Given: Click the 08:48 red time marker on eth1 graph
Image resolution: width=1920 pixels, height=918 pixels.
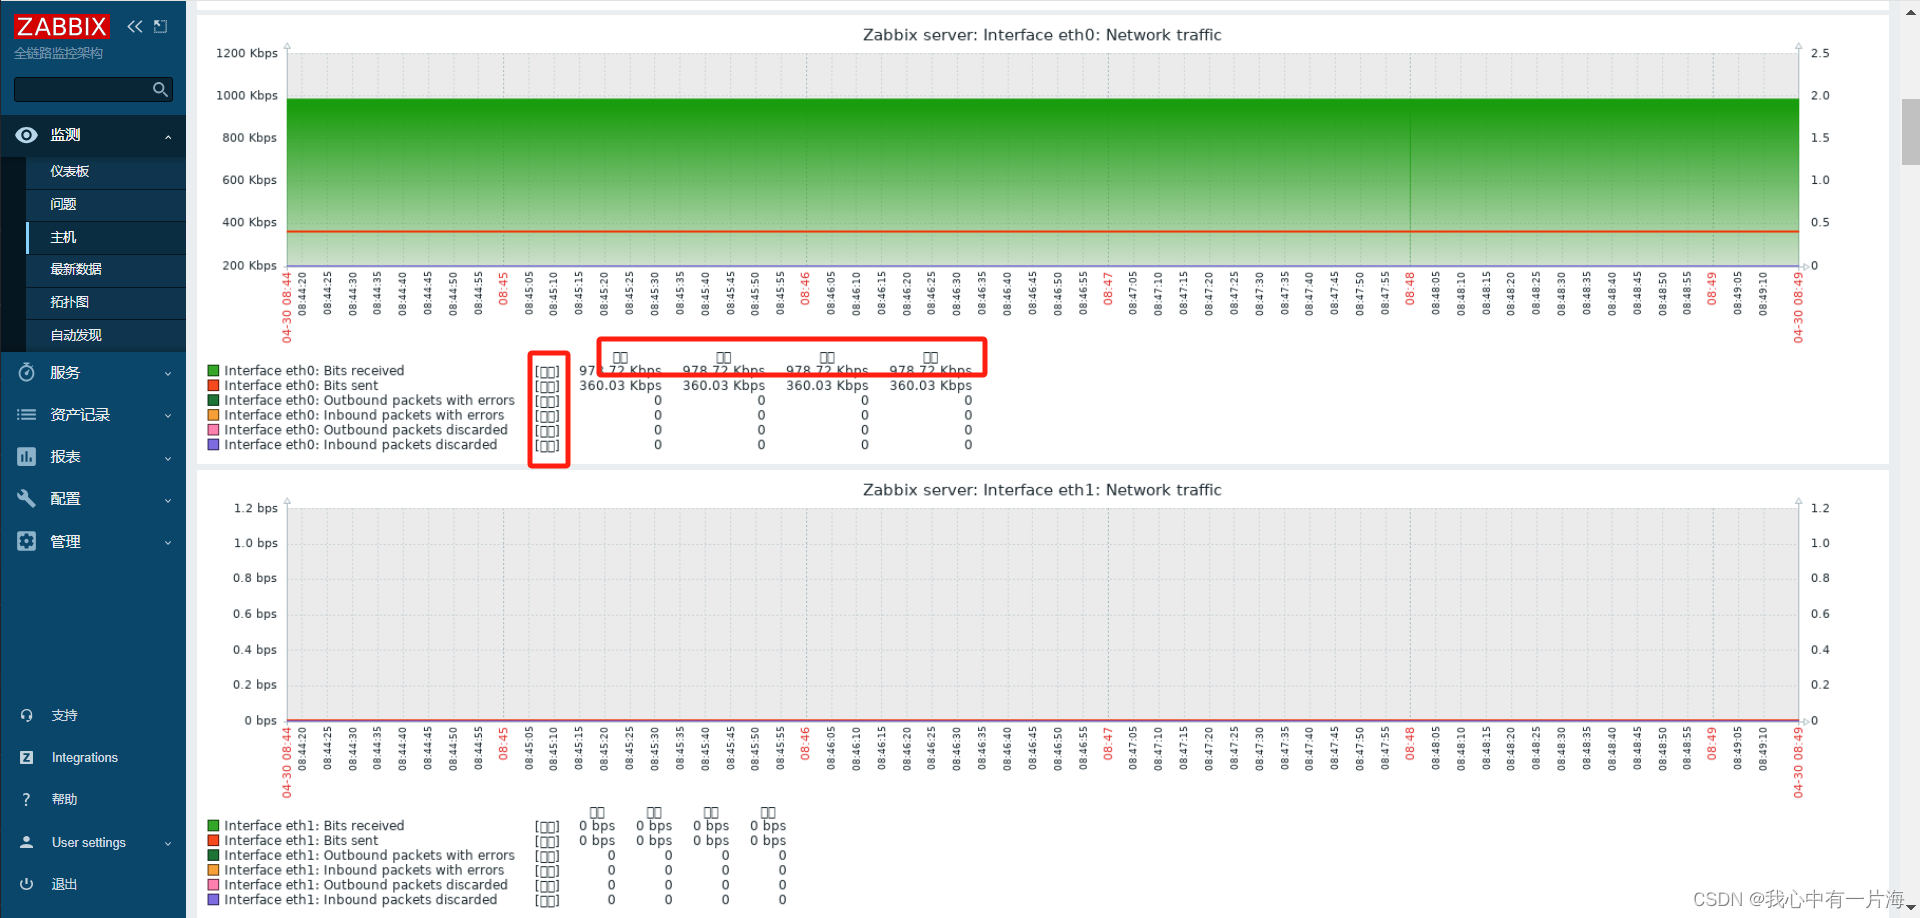Looking at the screenshot, I should (1410, 743).
